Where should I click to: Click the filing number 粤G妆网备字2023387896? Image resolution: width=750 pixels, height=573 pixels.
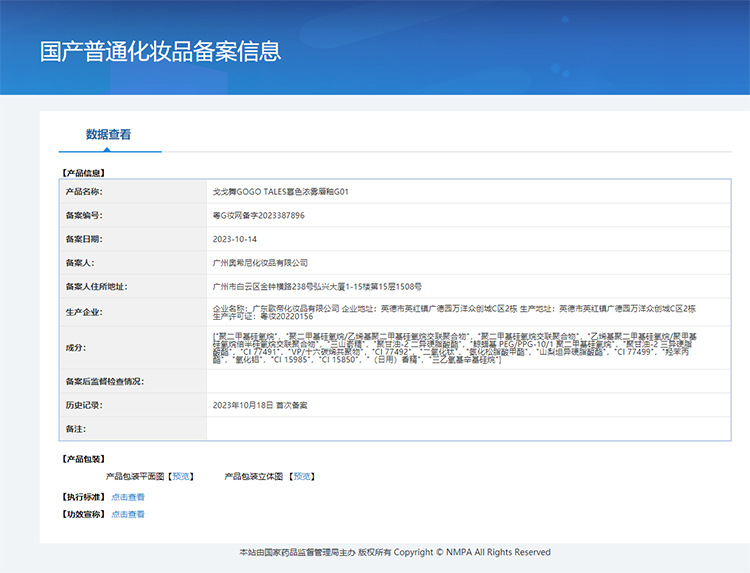coord(259,215)
